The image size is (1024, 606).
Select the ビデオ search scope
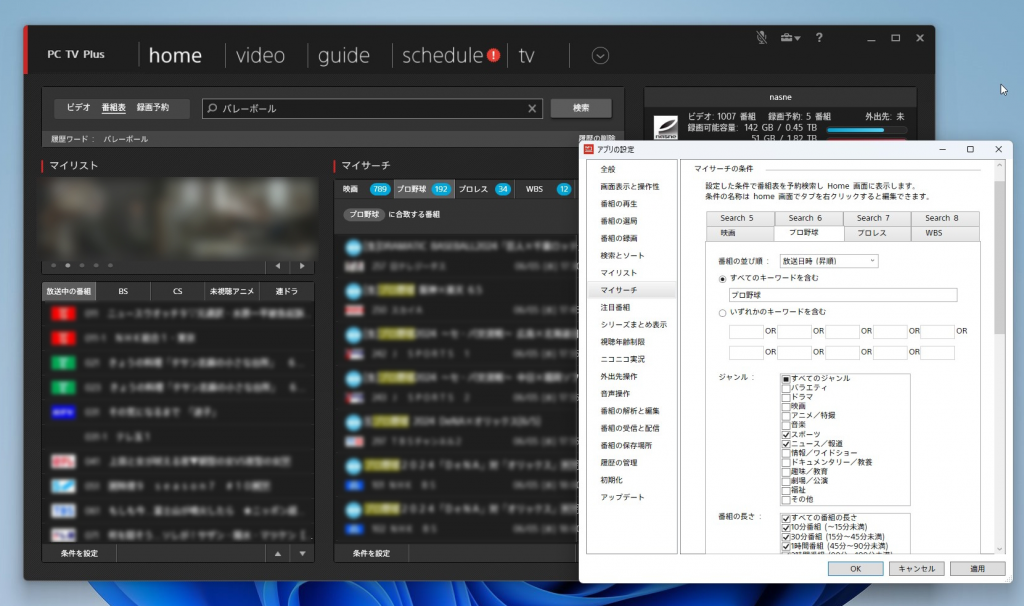coord(78,107)
